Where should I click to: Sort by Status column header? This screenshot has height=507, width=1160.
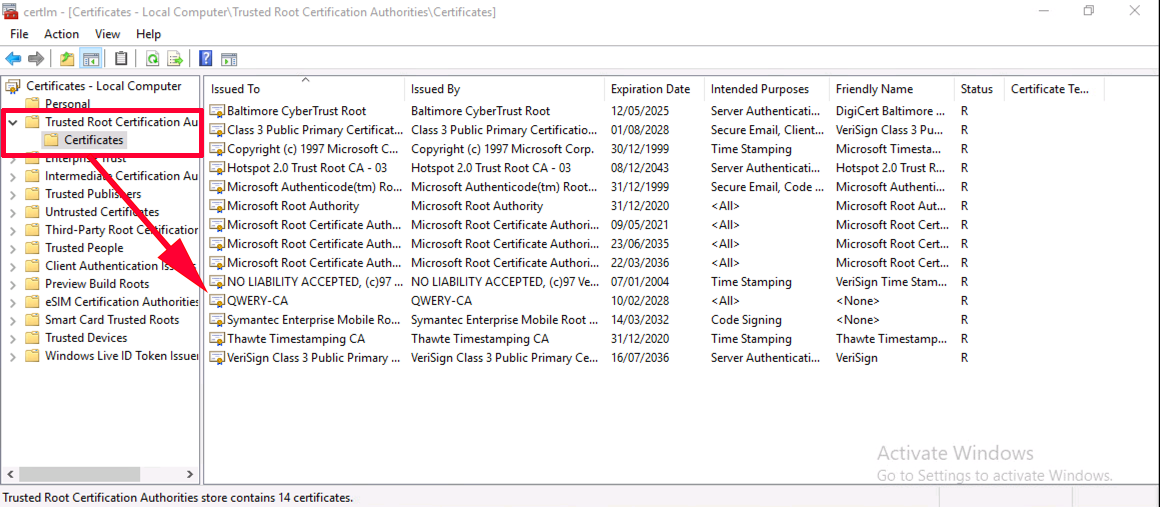point(979,89)
